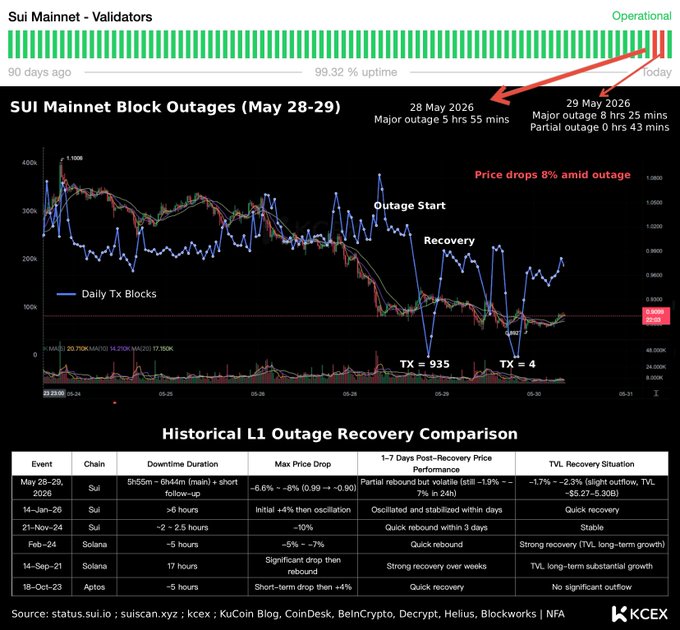
Task: Click the text cursor icon beside 05-31
Action: (656, 393)
